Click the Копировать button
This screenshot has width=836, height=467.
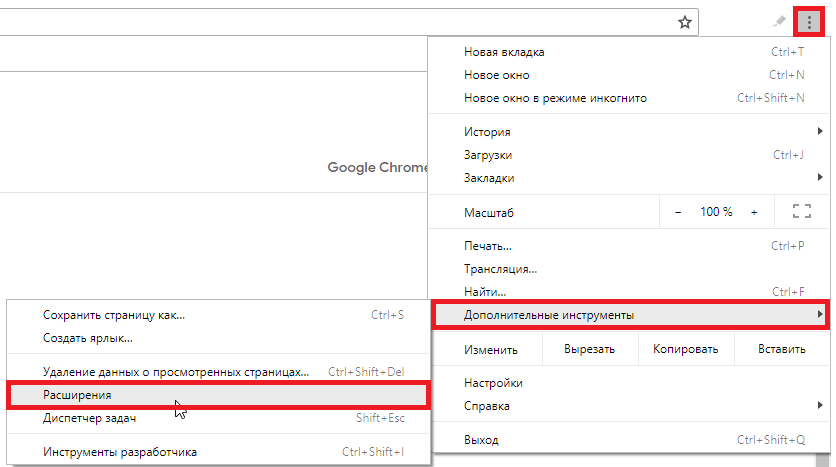pos(686,350)
